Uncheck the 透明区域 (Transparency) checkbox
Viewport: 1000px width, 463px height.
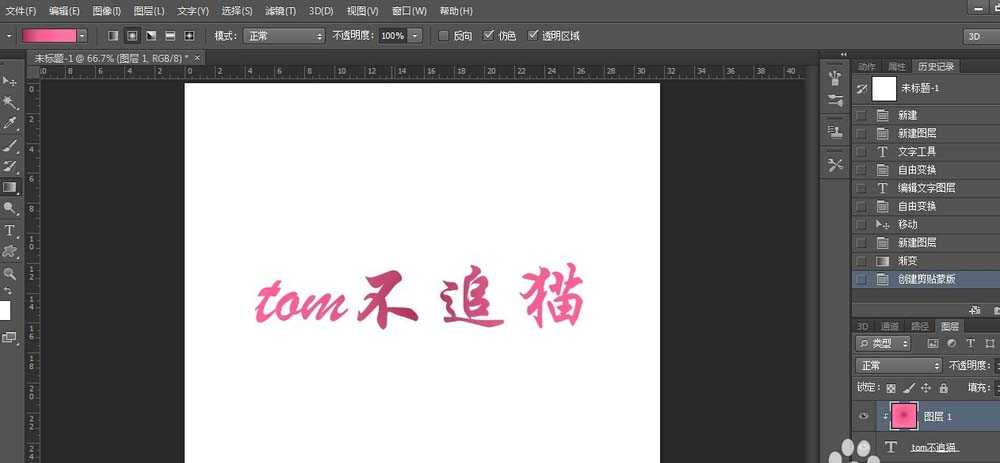tap(533, 36)
